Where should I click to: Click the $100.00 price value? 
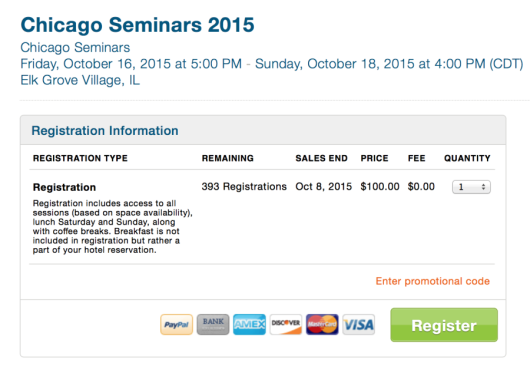380,187
